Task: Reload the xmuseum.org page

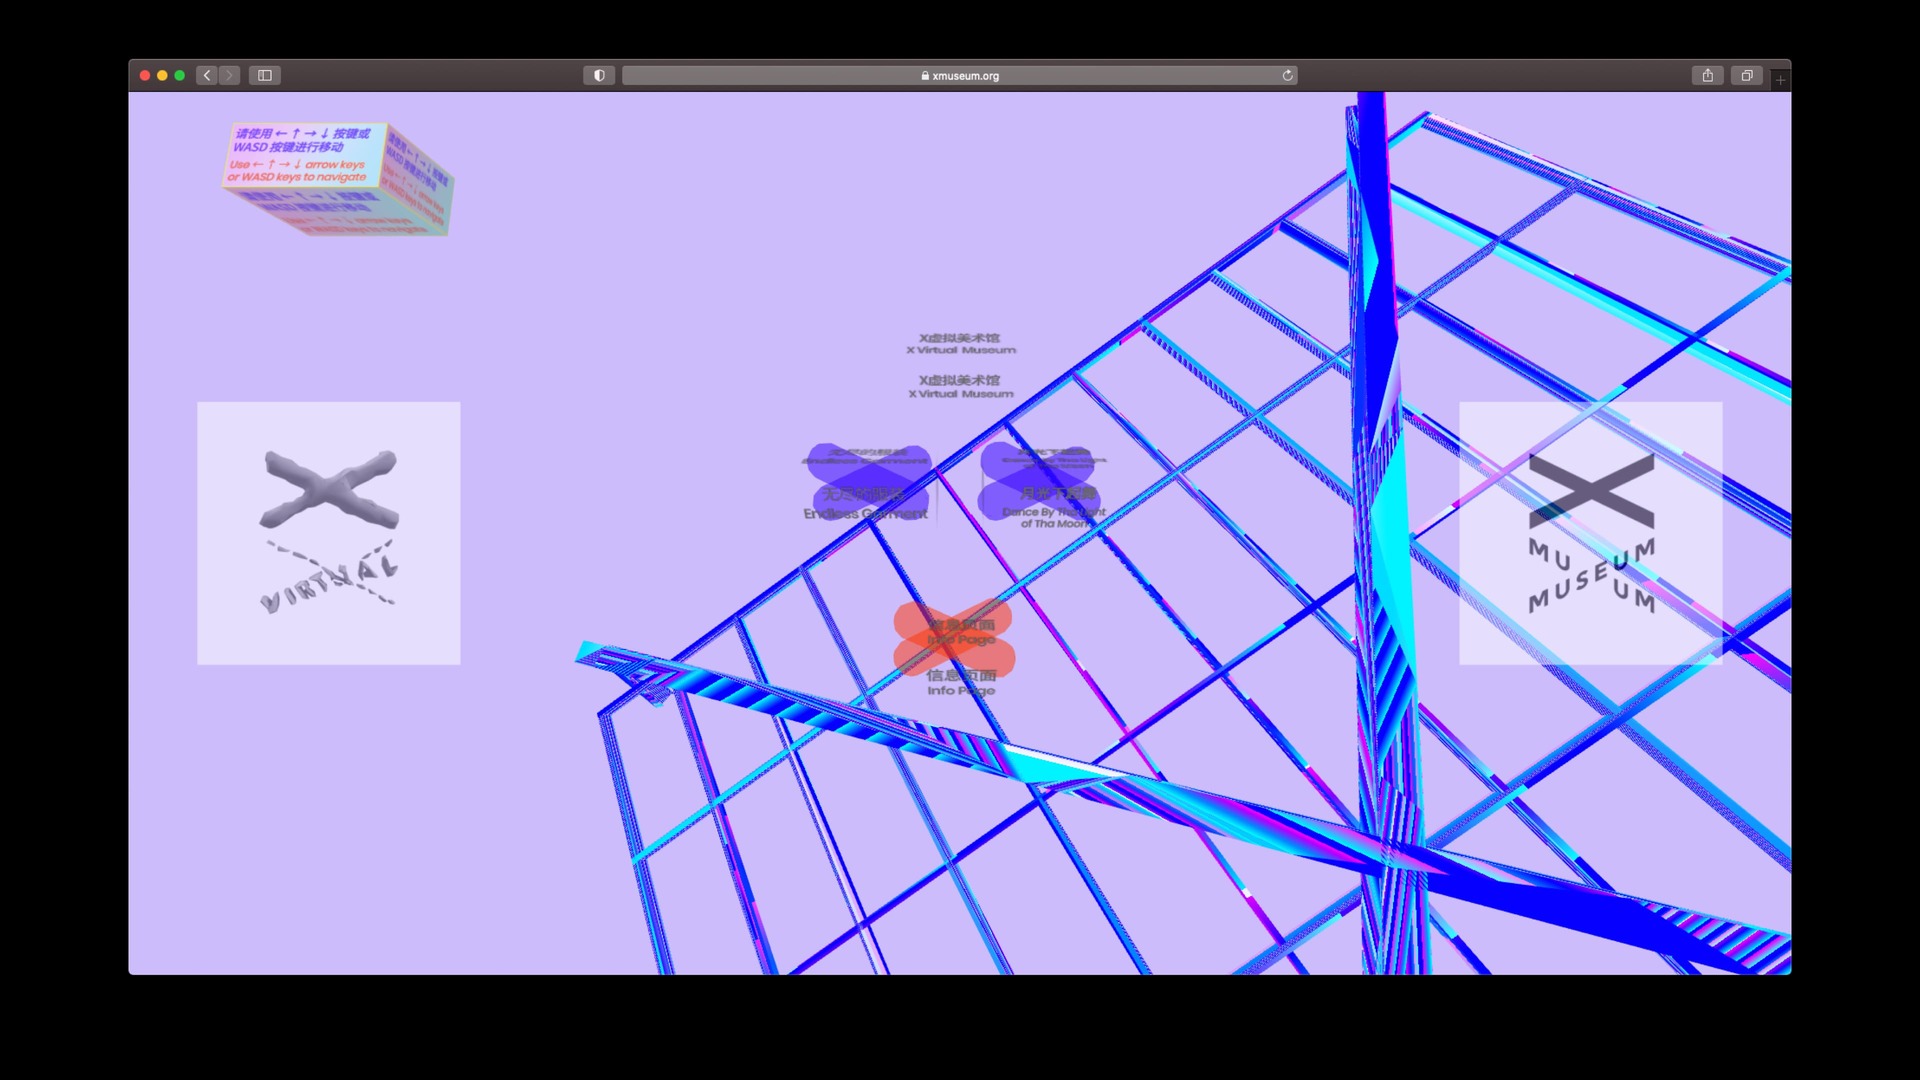Action: (1288, 75)
